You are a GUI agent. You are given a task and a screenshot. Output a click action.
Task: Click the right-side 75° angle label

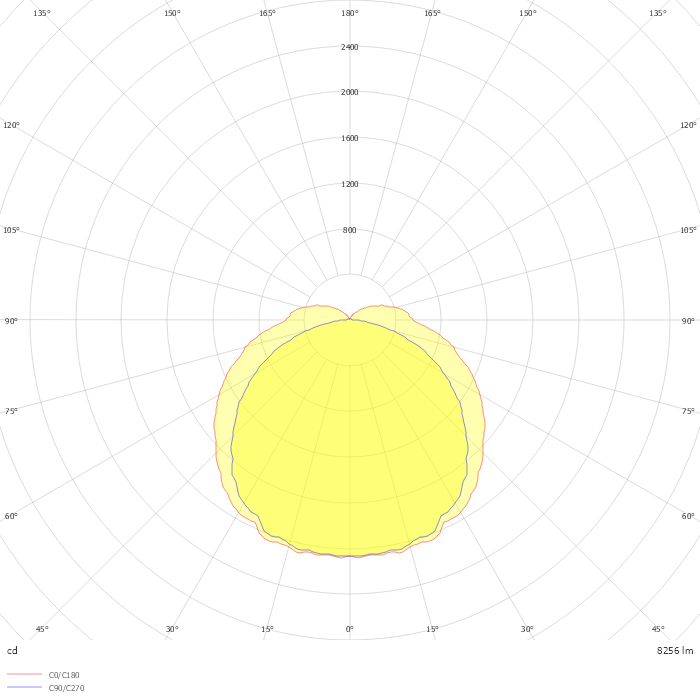(688, 411)
